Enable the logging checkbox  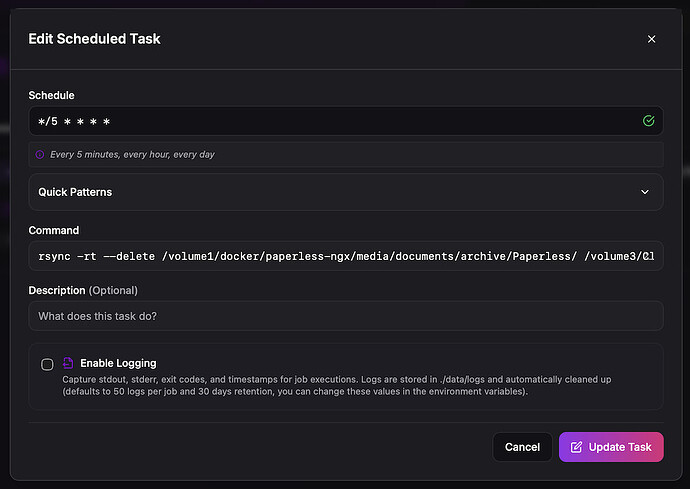[47, 364]
